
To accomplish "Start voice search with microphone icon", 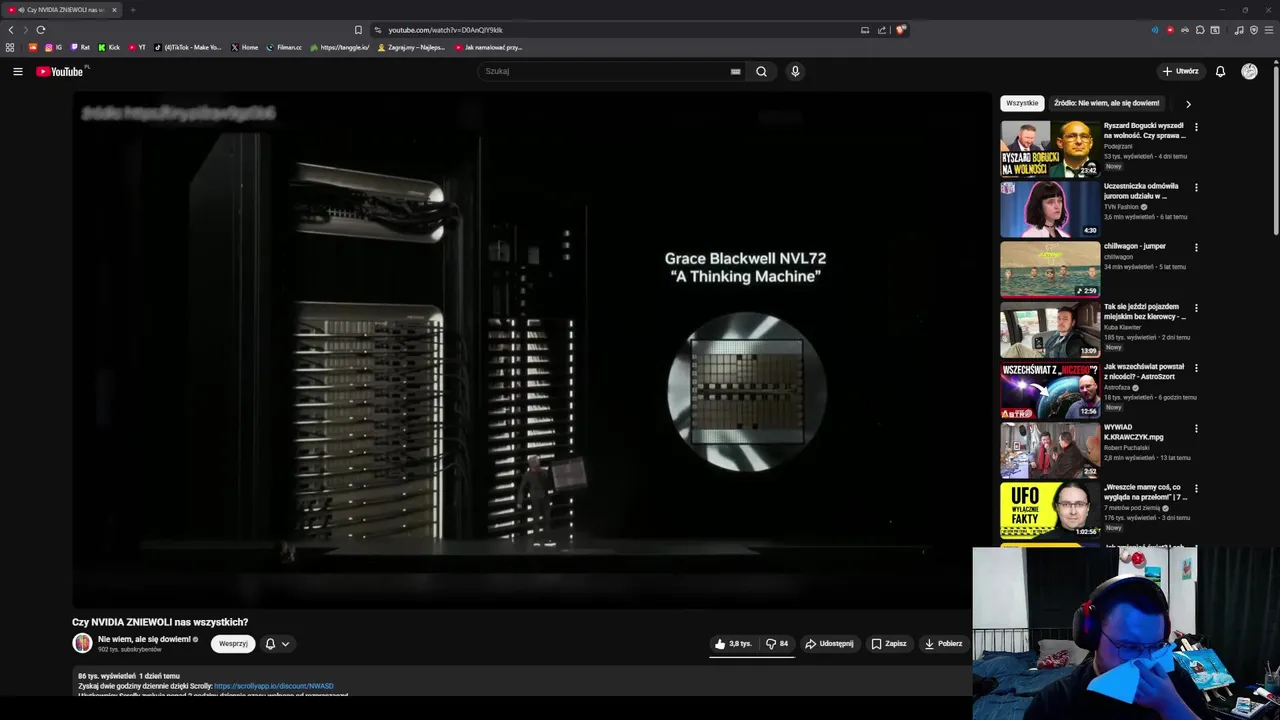I will tap(795, 71).
